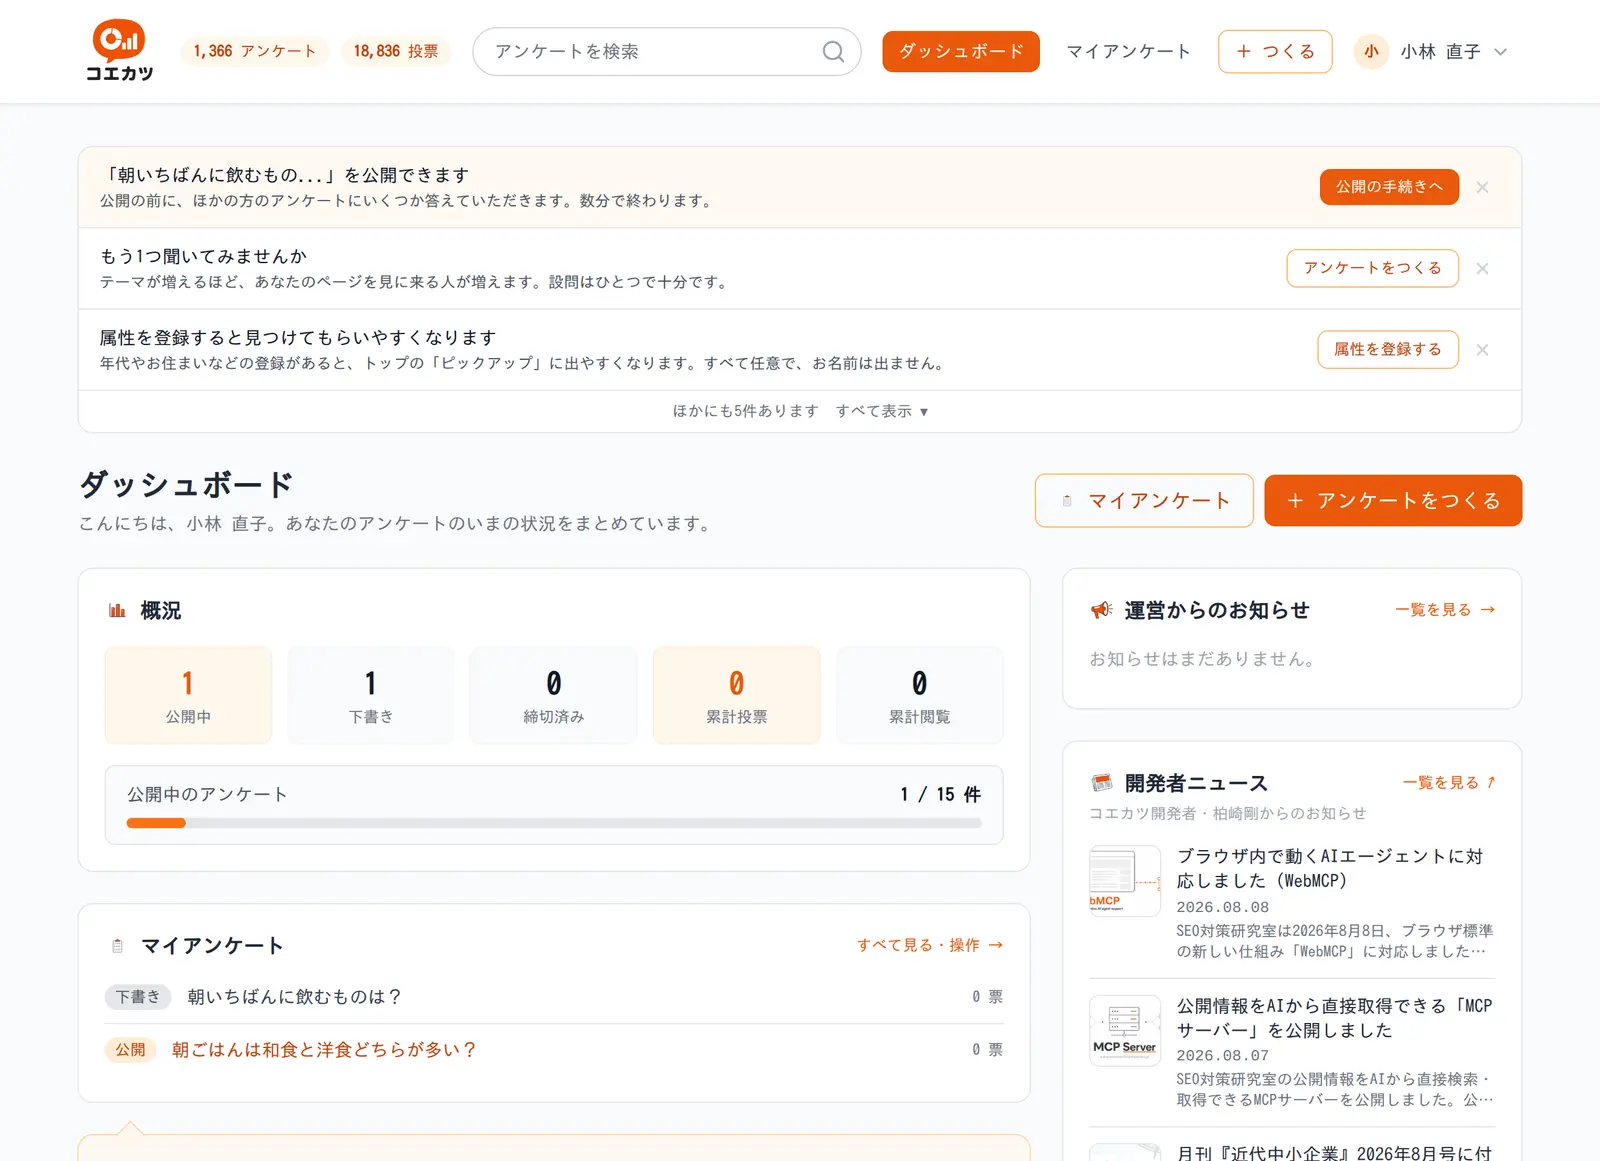Open the 公開情報をAIから直接取得できる news headline
The width and height of the screenshot is (1600, 1161).
[x=1334, y=1018]
